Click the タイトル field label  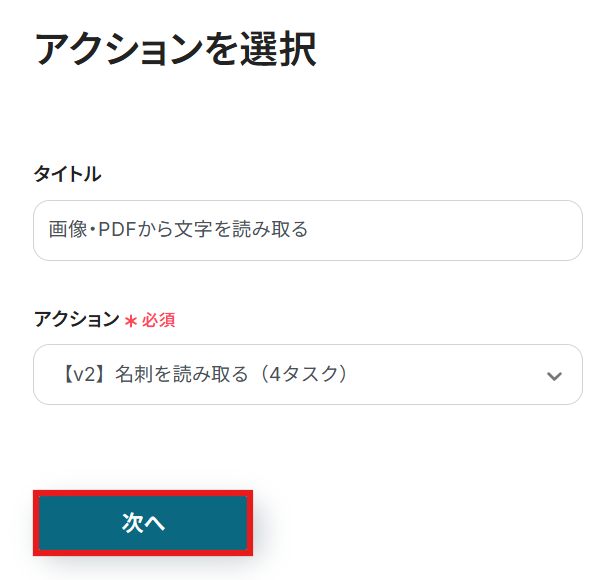(x=67, y=174)
